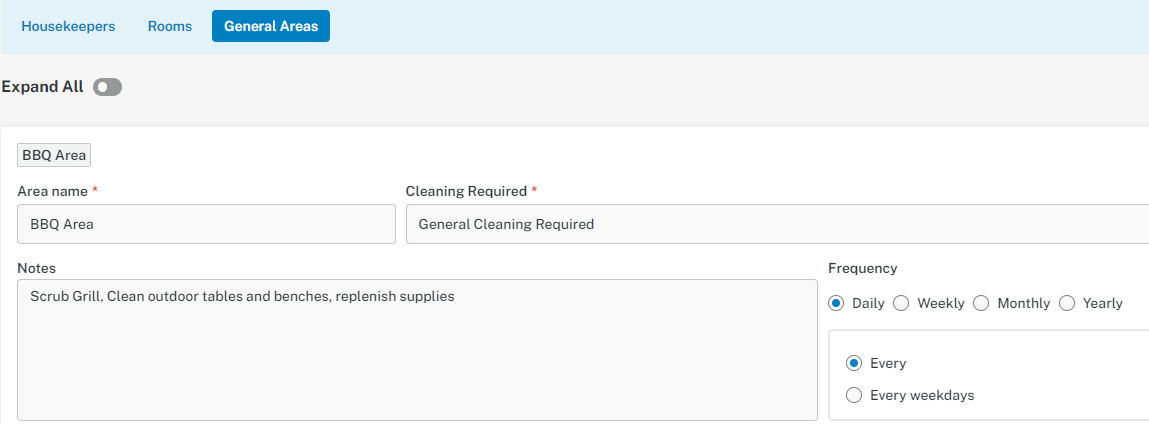Screen dimensions: 1149x424
Task: Choose the Weekly frequency option
Action: click(901, 303)
